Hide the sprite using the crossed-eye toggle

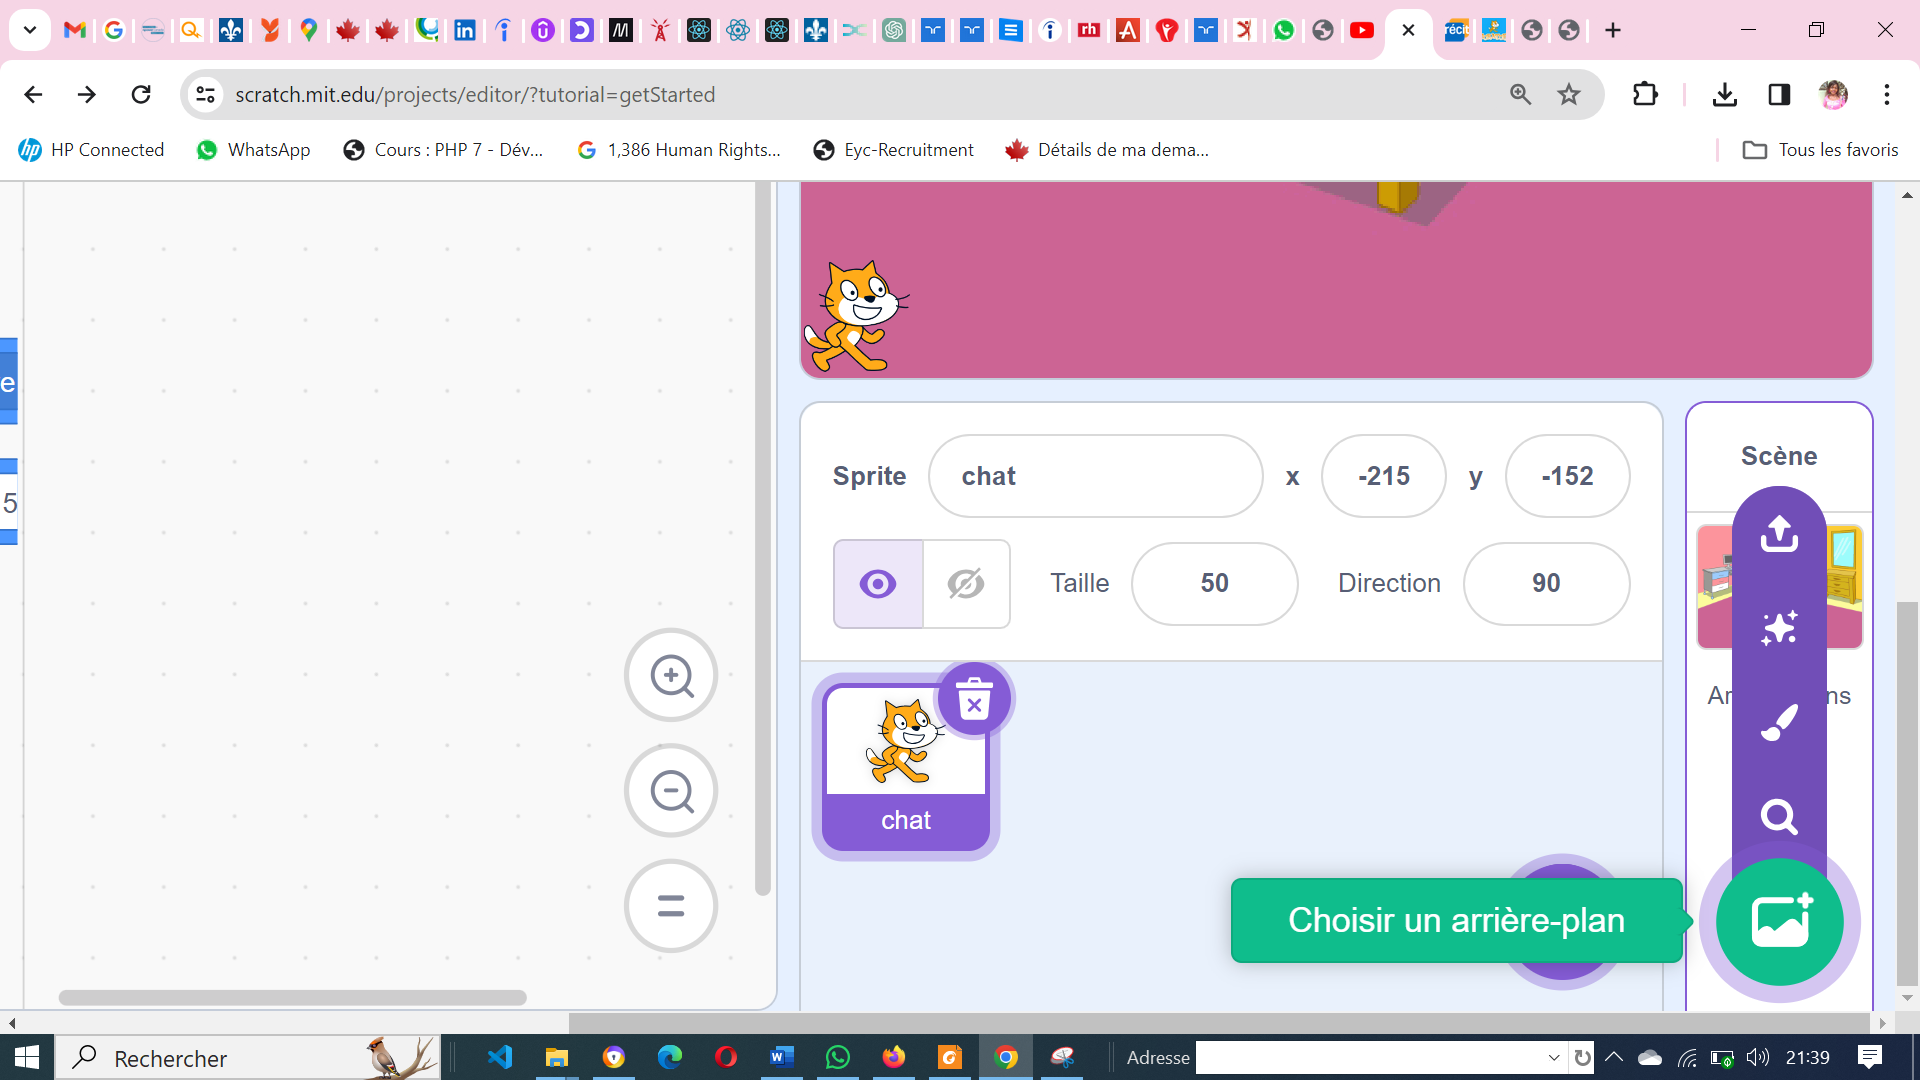(x=966, y=584)
